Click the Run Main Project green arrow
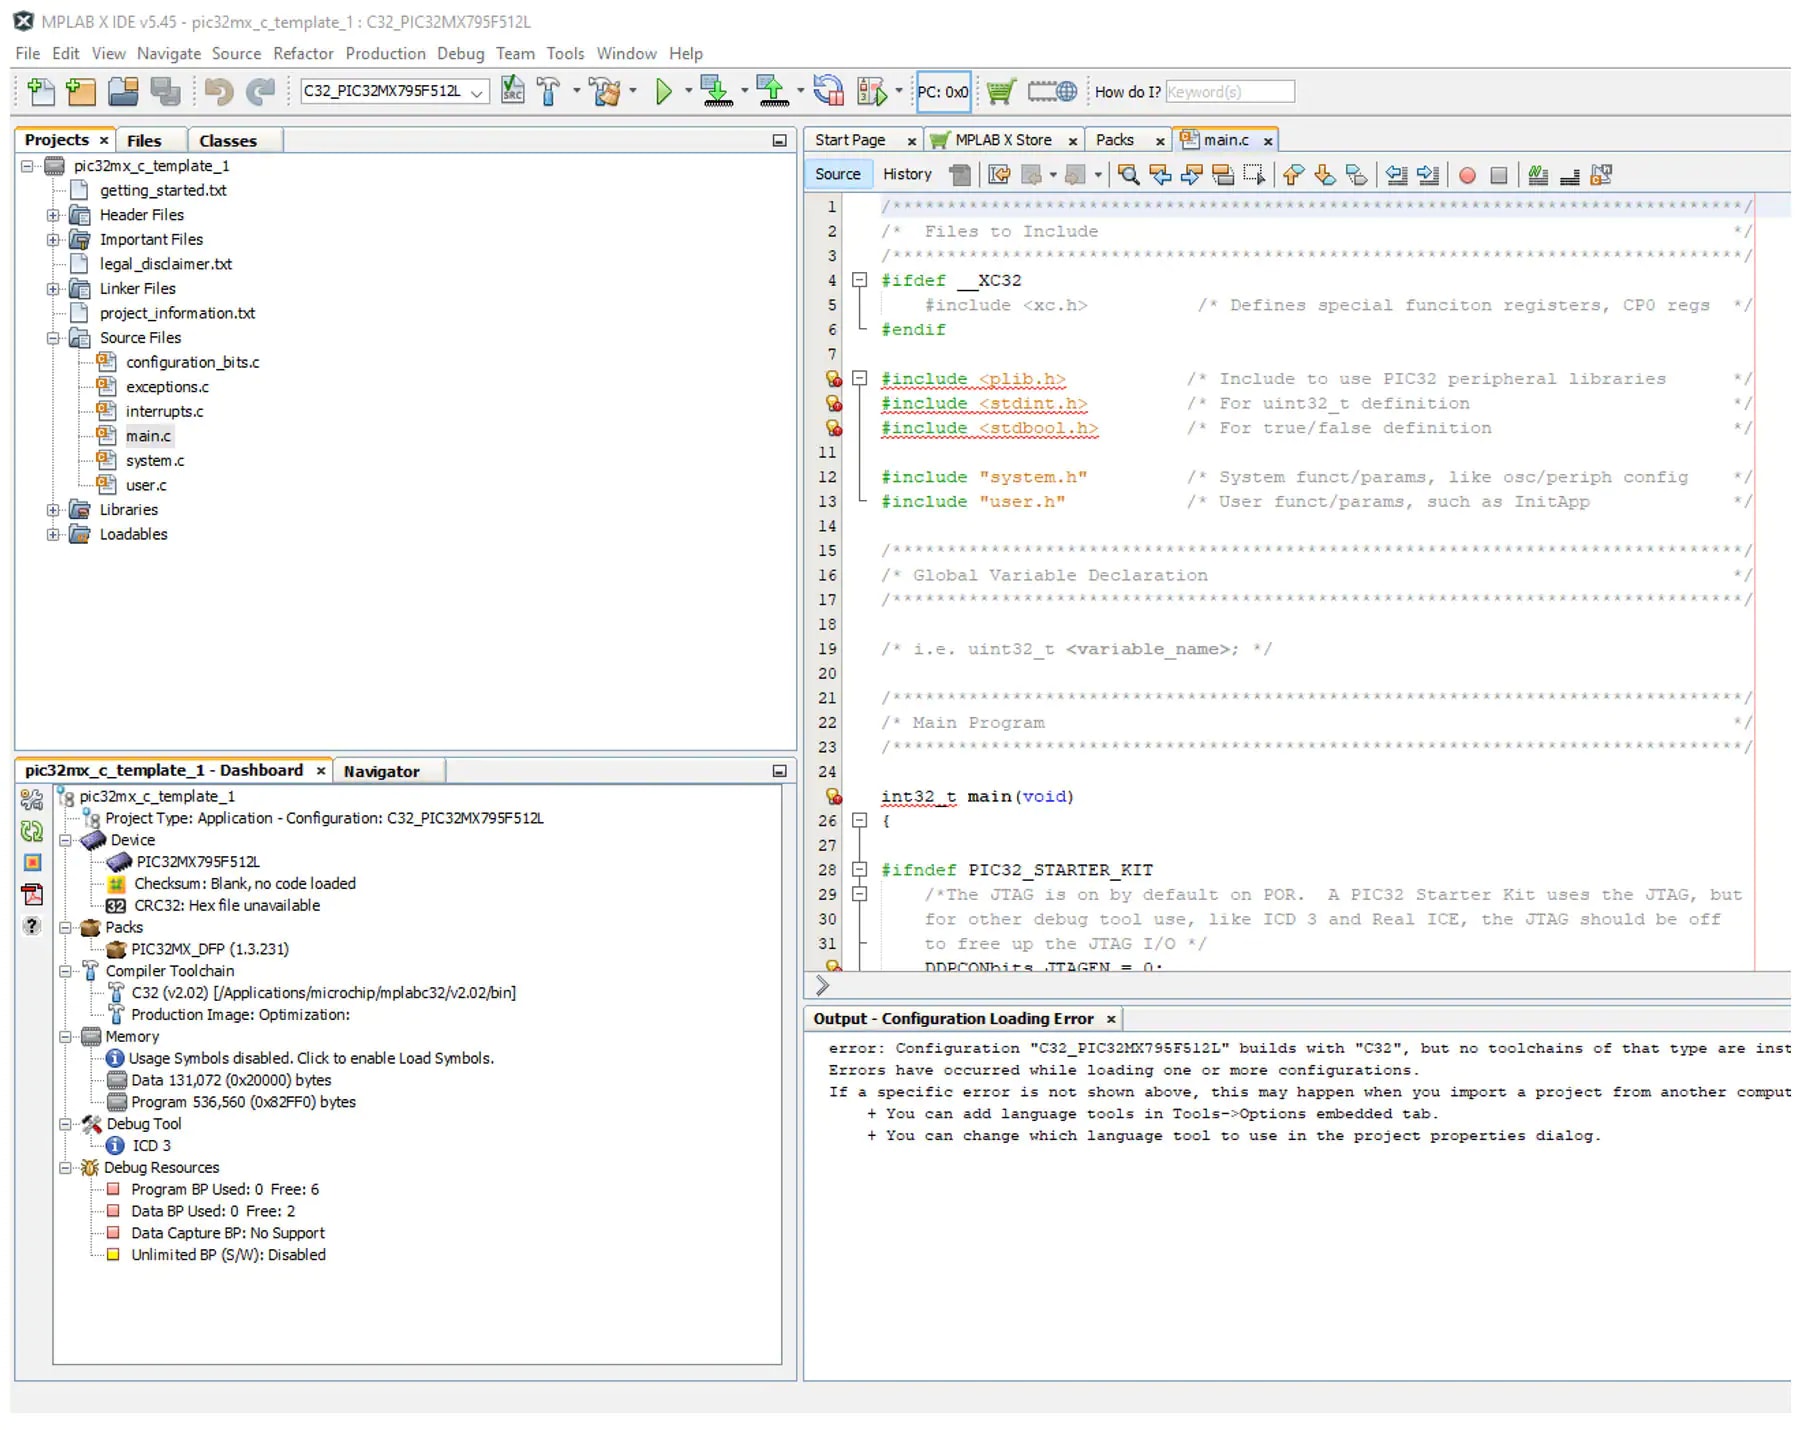 663,92
